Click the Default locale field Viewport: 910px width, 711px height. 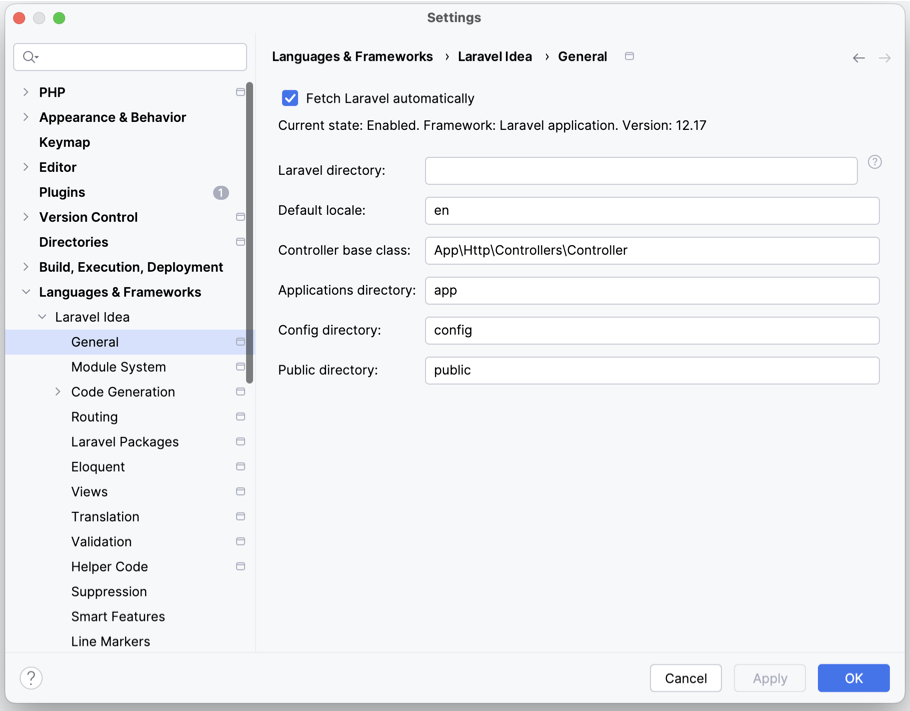[652, 211]
